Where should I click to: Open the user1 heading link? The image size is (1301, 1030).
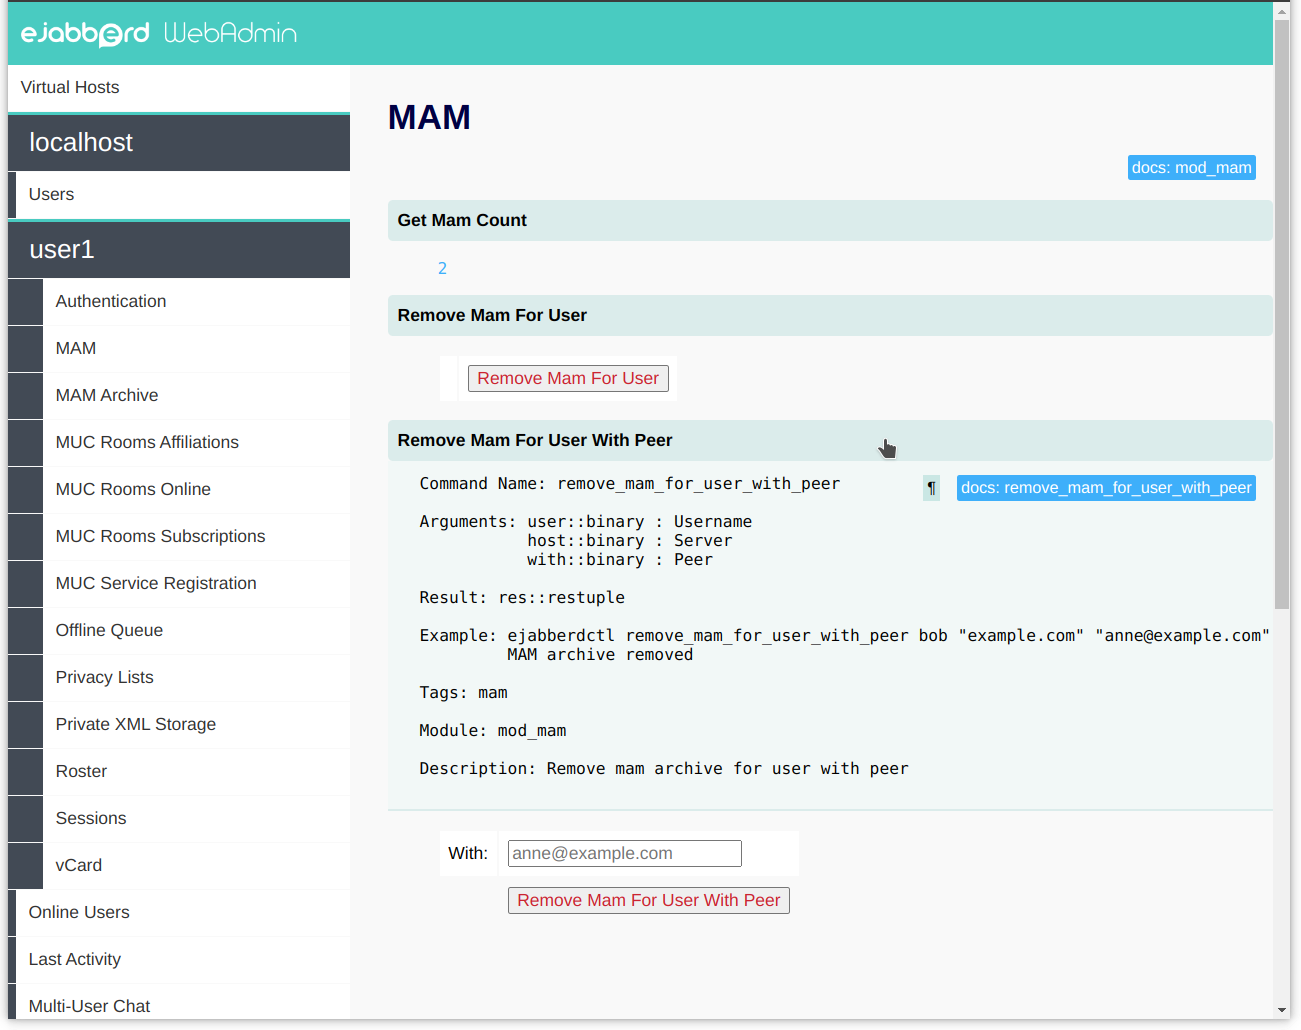pyautogui.click(x=179, y=249)
